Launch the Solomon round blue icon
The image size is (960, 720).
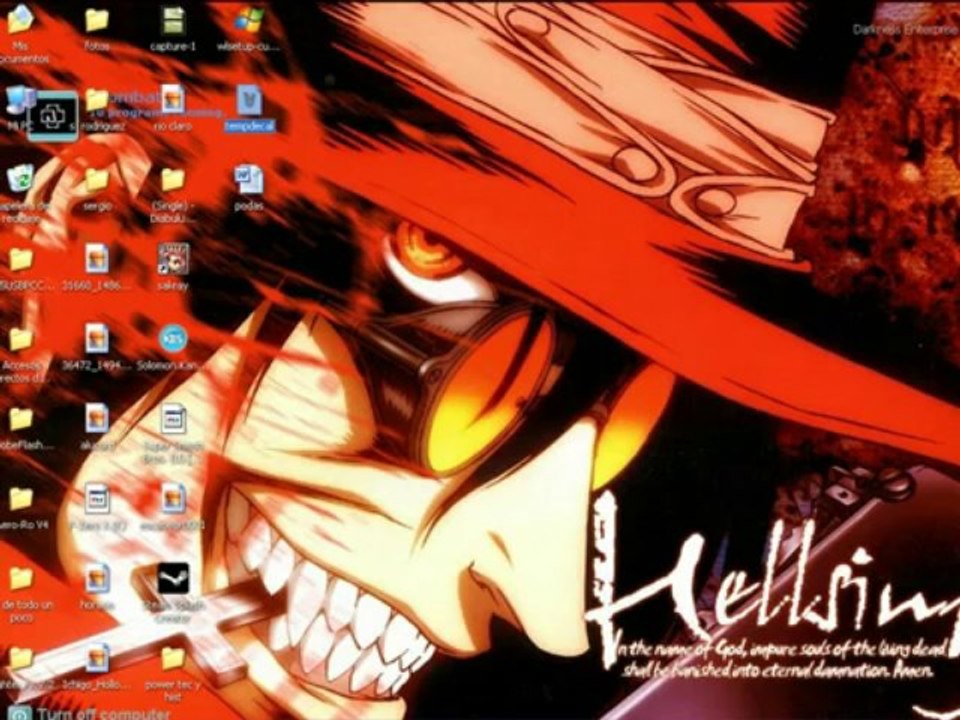tap(173, 339)
